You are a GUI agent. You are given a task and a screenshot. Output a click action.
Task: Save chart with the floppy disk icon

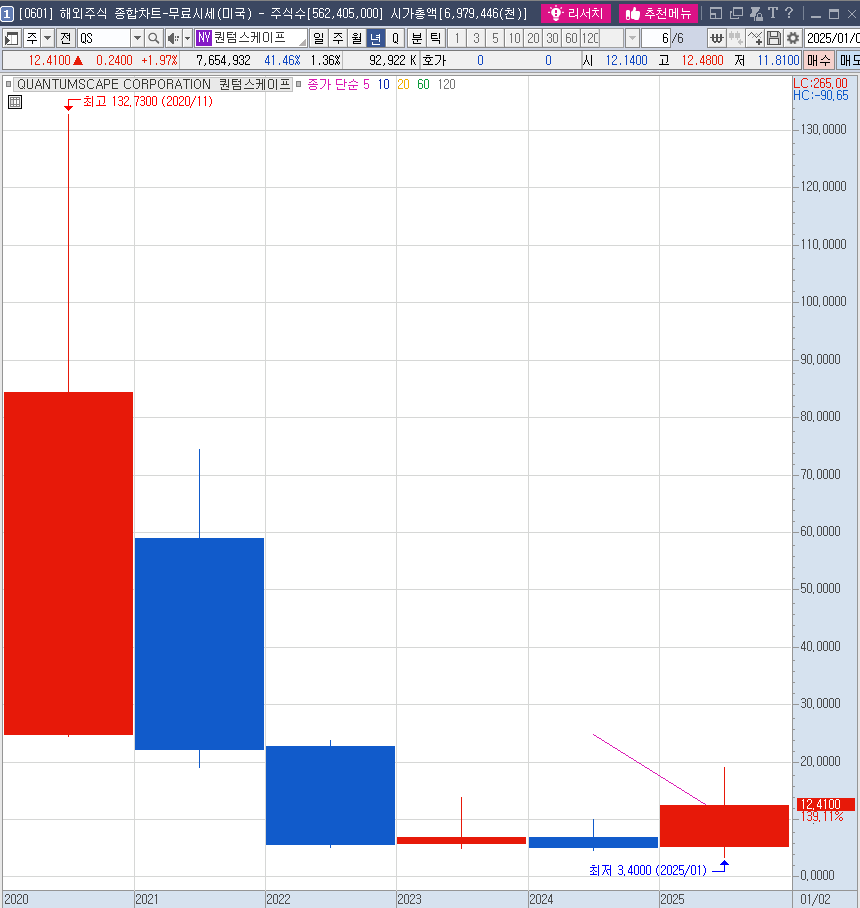[x=774, y=38]
